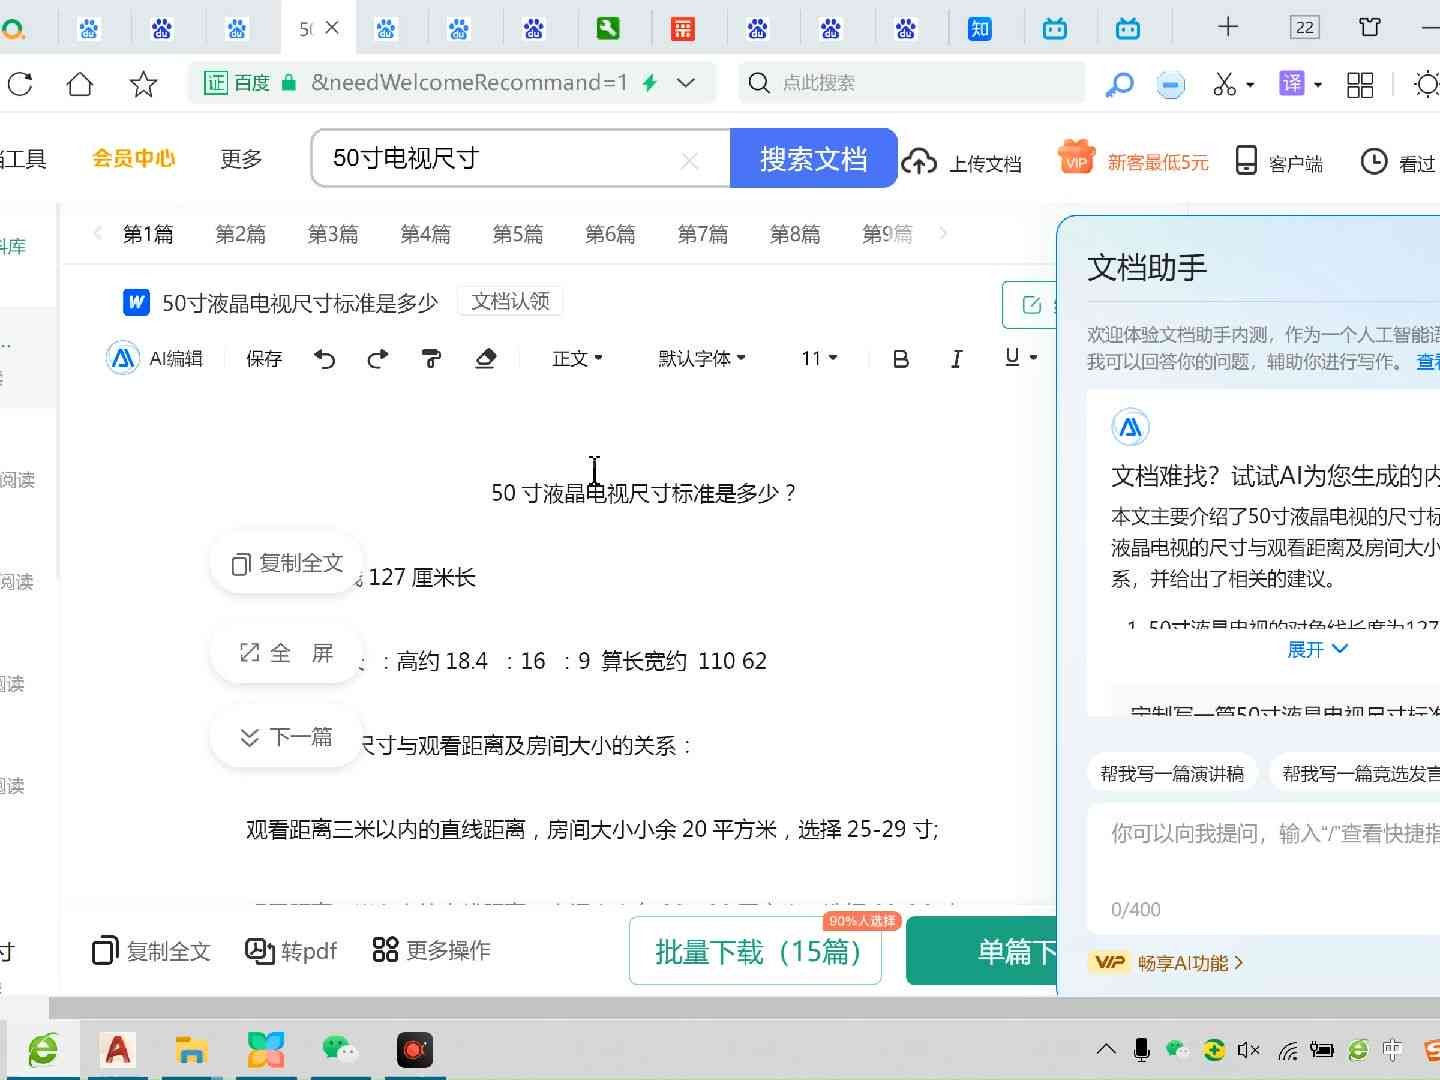Go to 下一篇 next document

coord(287,738)
